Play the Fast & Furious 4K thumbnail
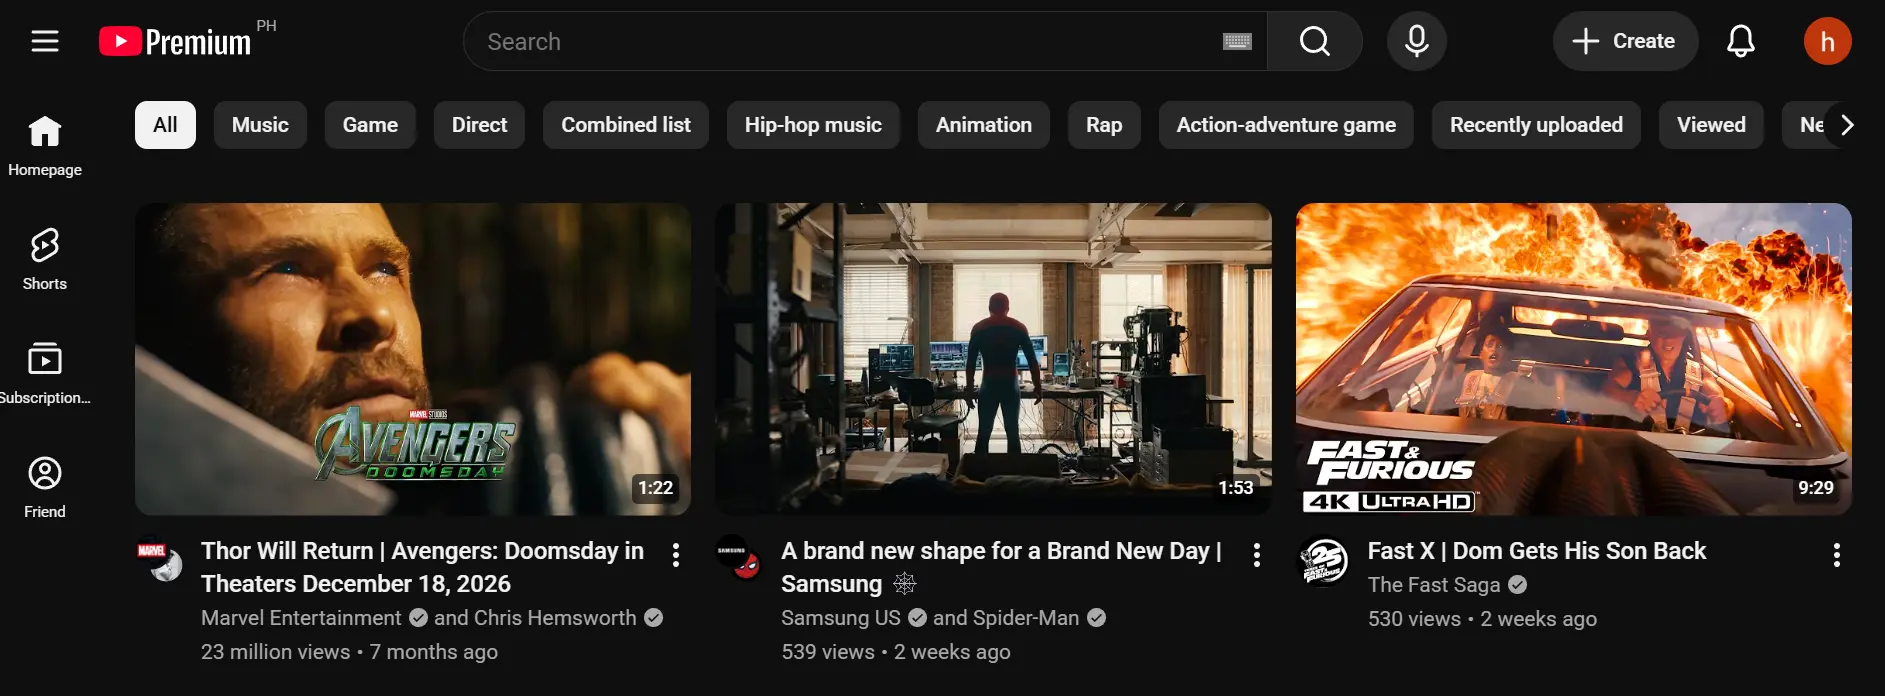Viewport: 1885px width, 696px height. pos(1573,359)
